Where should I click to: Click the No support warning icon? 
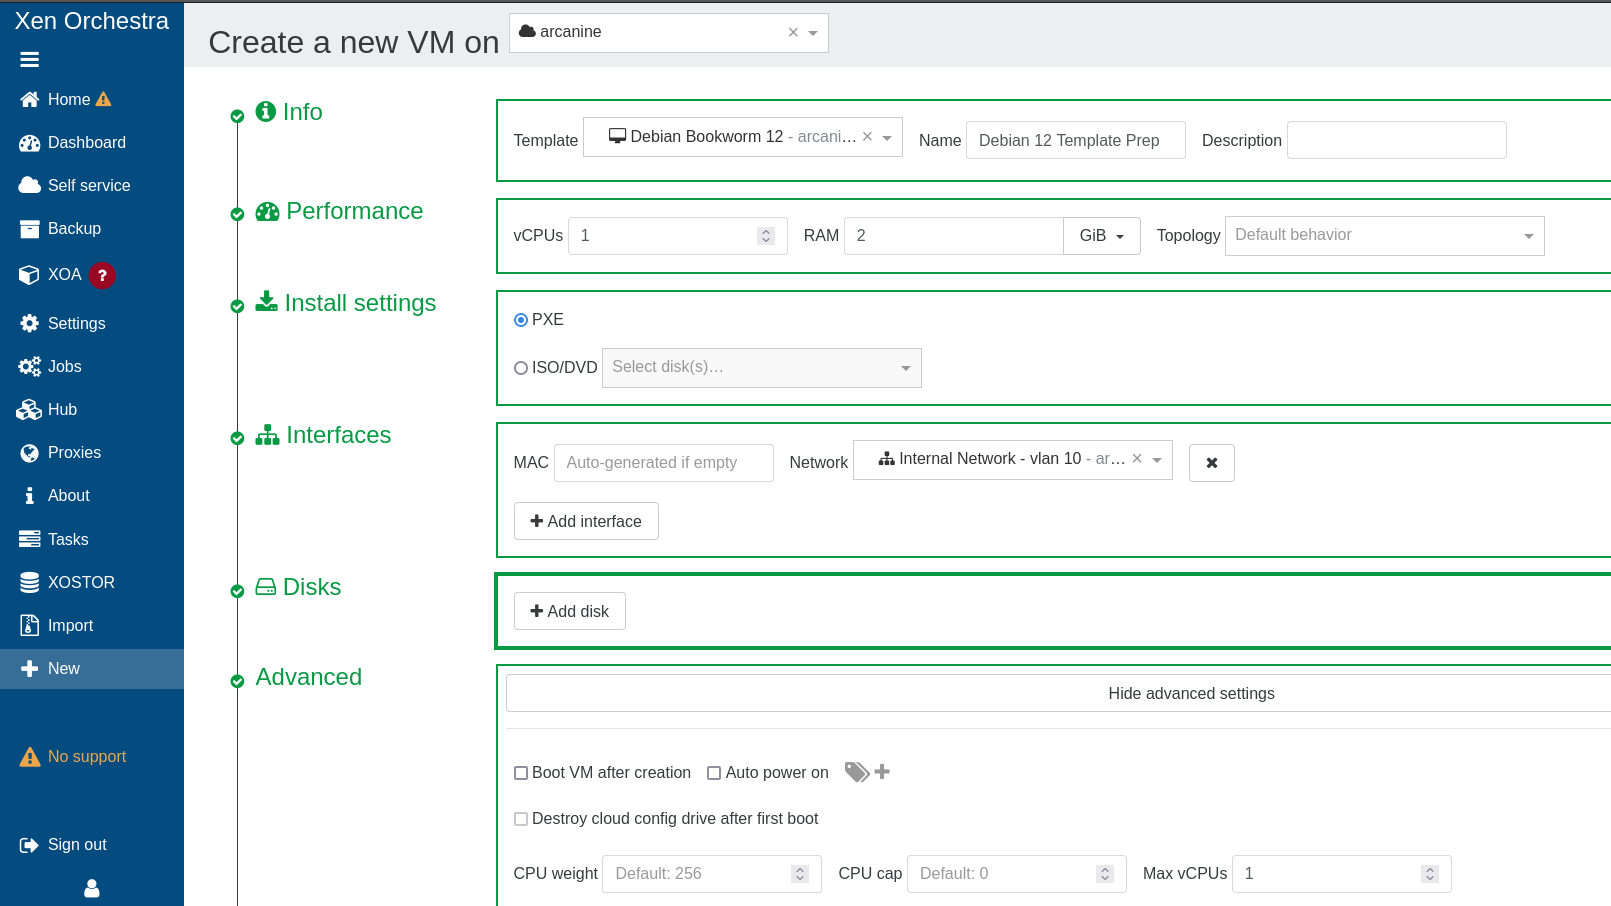coord(30,757)
